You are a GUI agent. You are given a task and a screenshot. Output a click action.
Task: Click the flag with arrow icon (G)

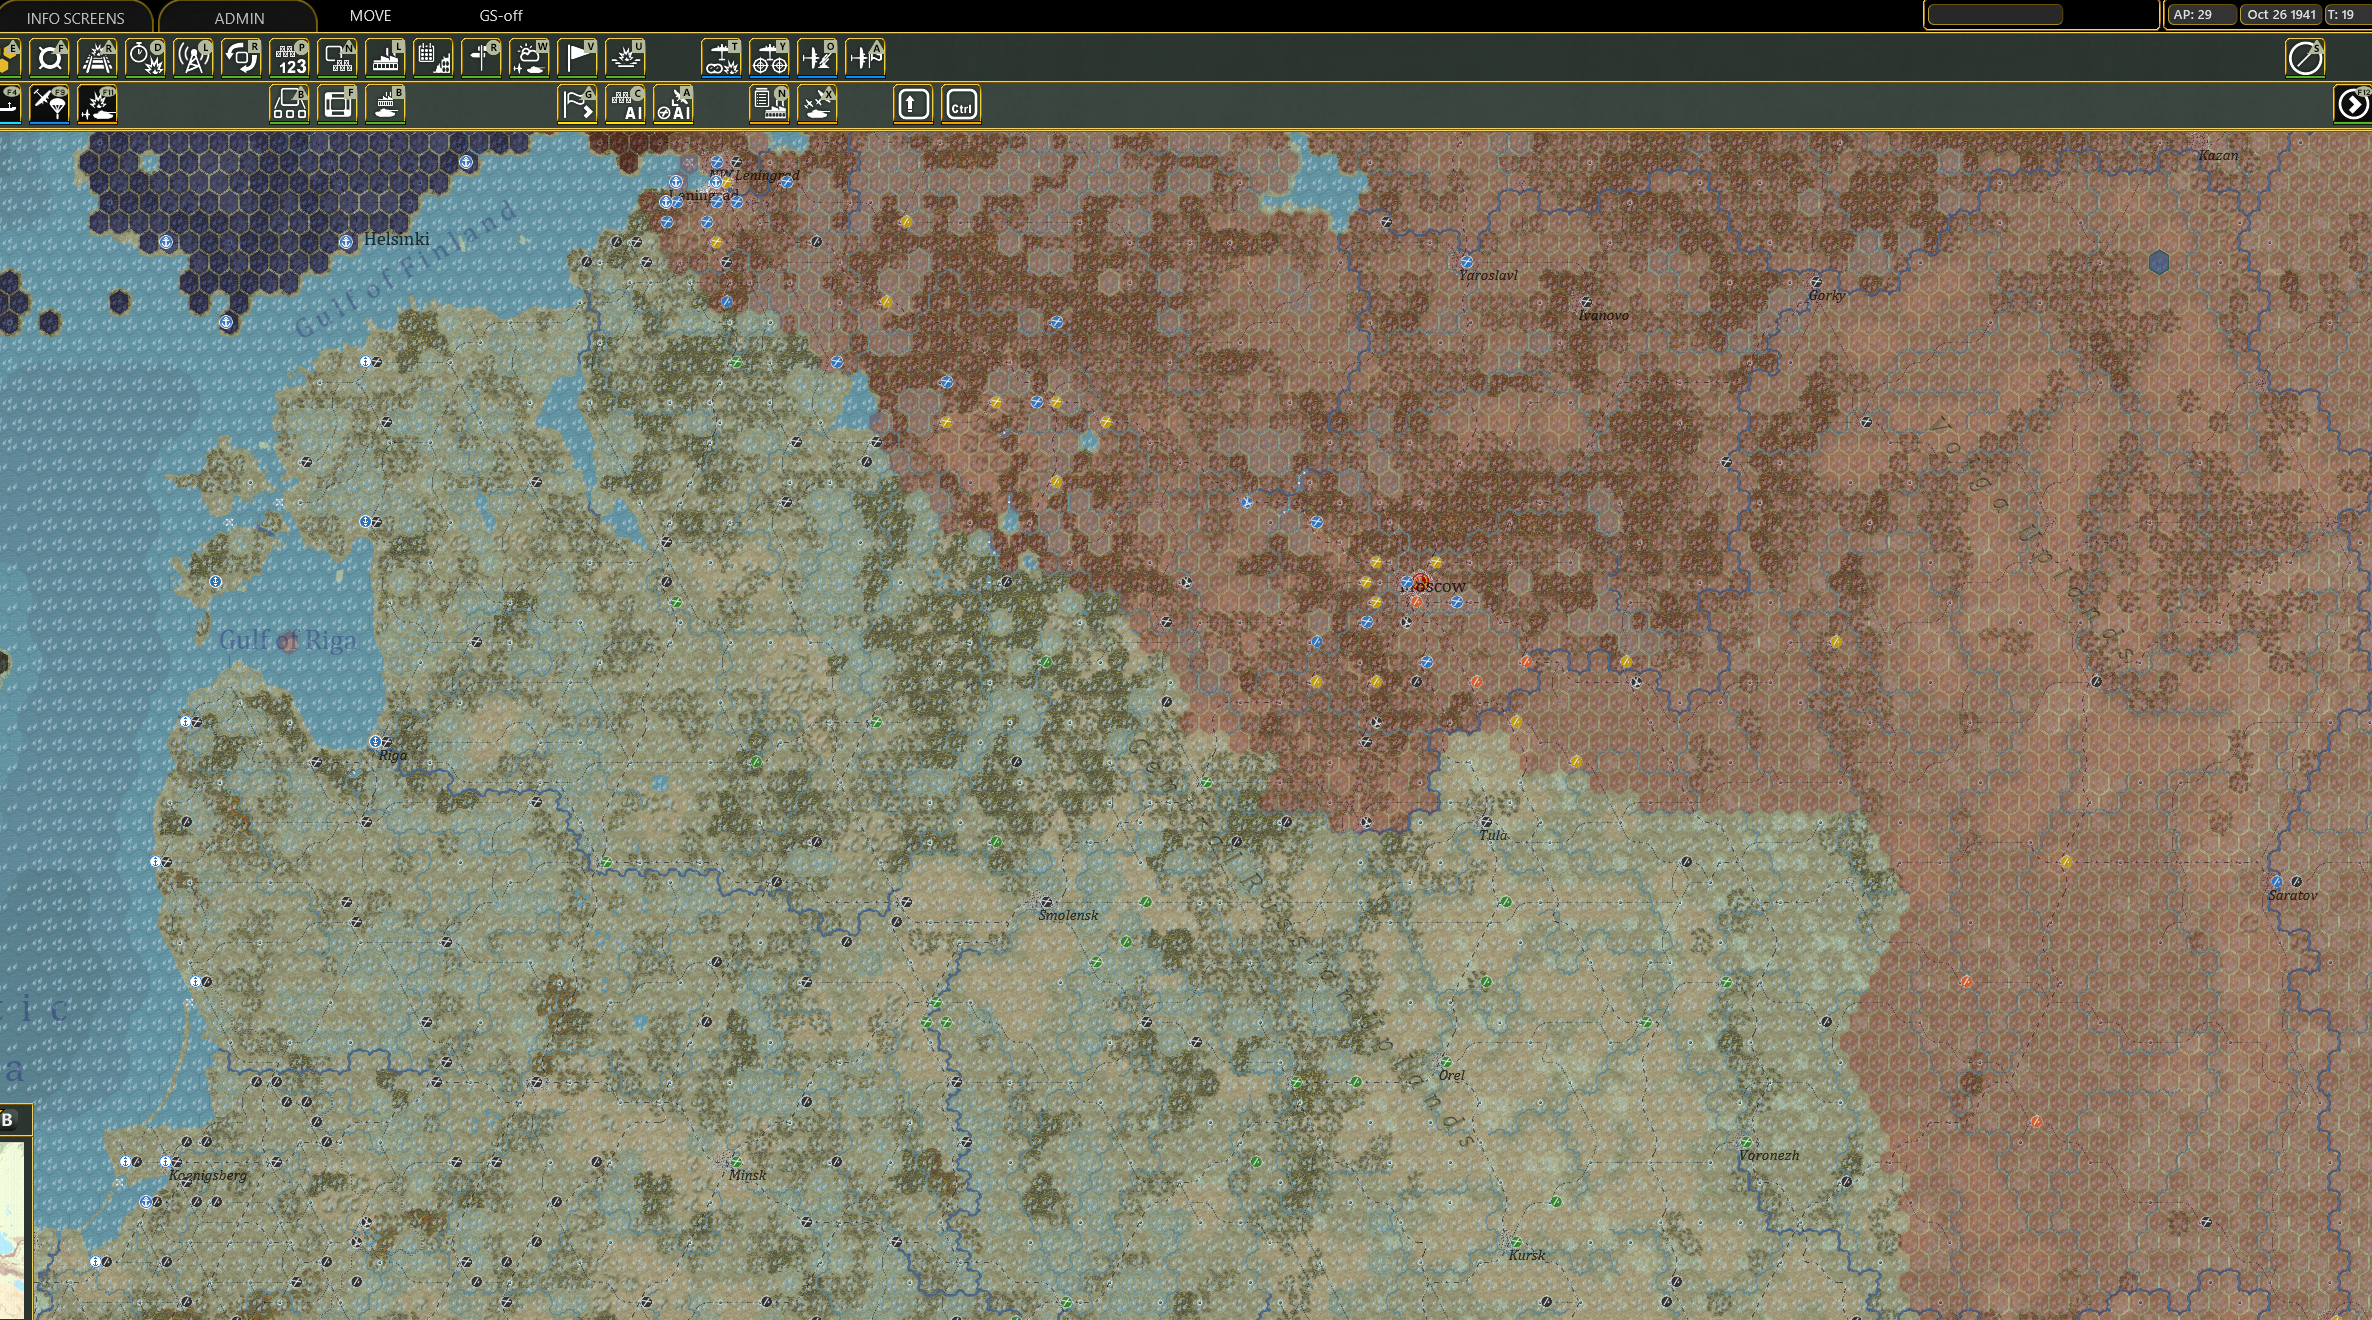point(578,104)
